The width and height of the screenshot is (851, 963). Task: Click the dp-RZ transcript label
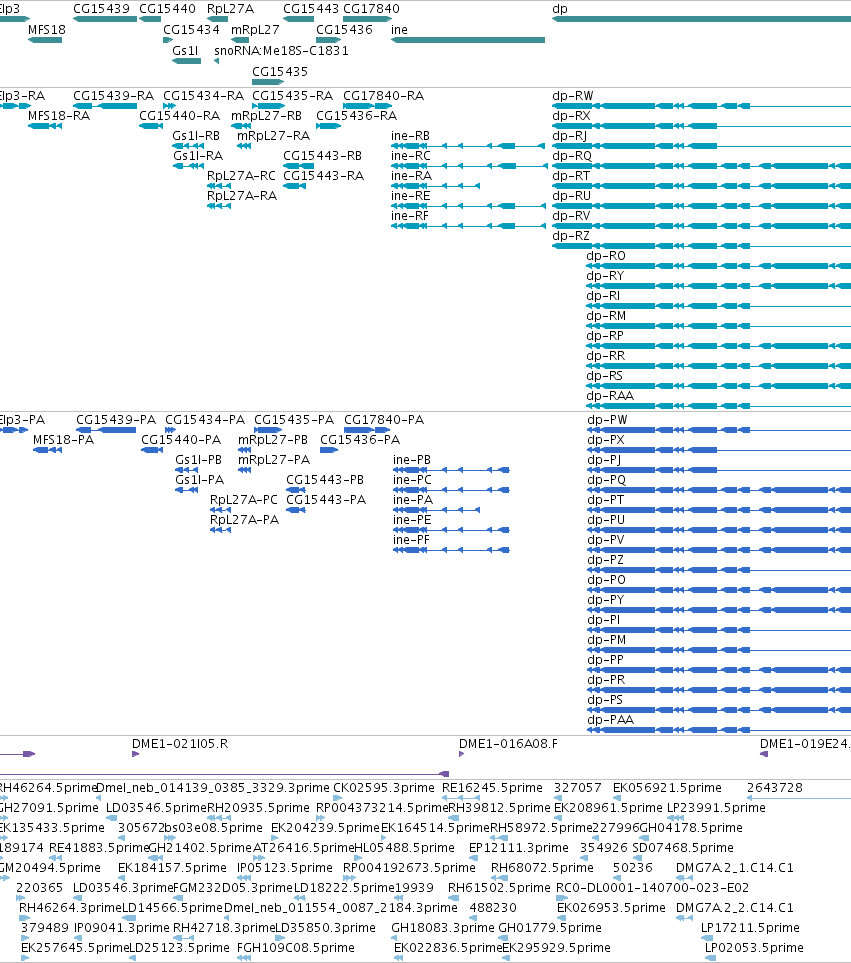click(571, 235)
